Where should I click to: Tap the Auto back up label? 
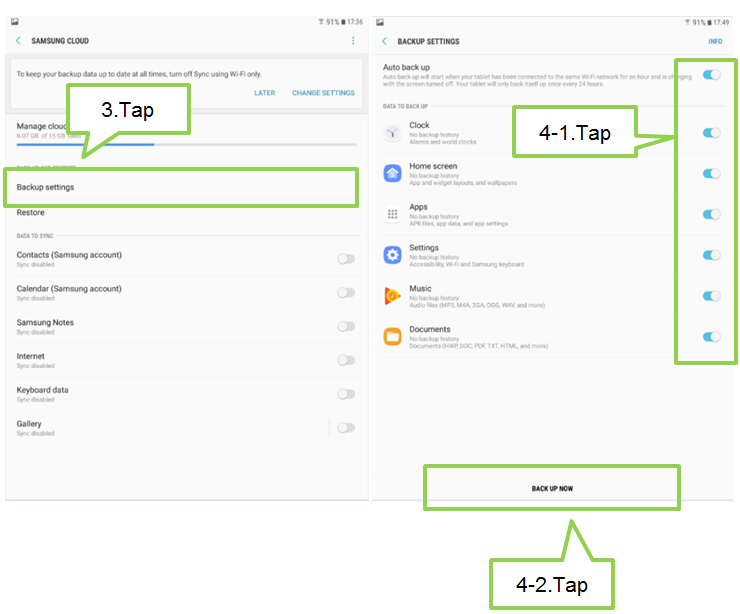406,67
